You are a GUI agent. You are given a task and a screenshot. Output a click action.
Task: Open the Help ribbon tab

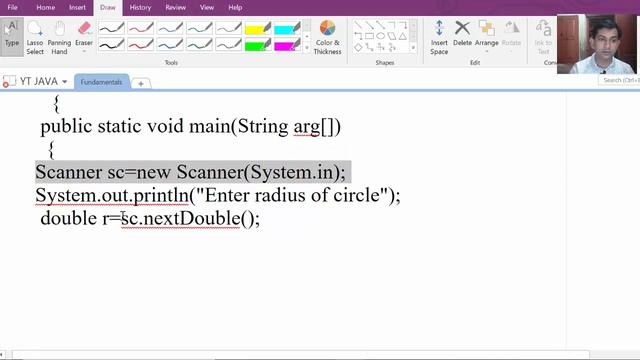pyautogui.click(x=235, y=7)
